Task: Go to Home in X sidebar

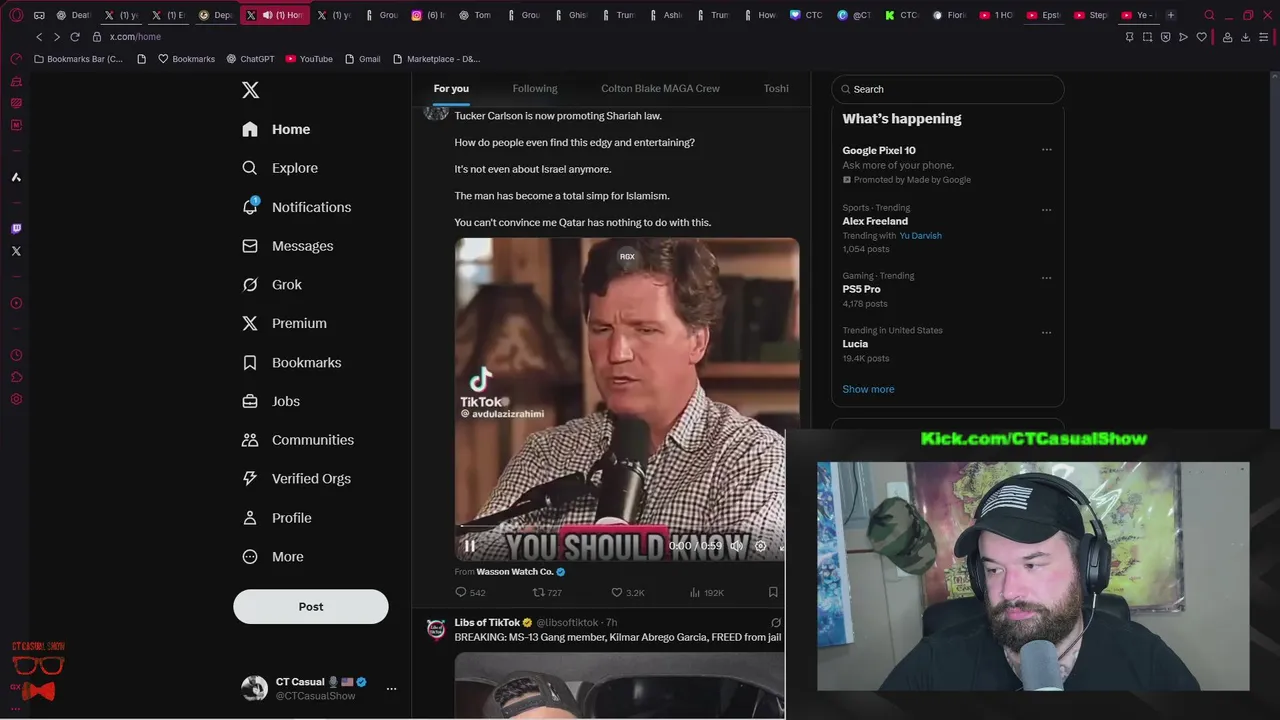Action: click(x=276, y=129)
